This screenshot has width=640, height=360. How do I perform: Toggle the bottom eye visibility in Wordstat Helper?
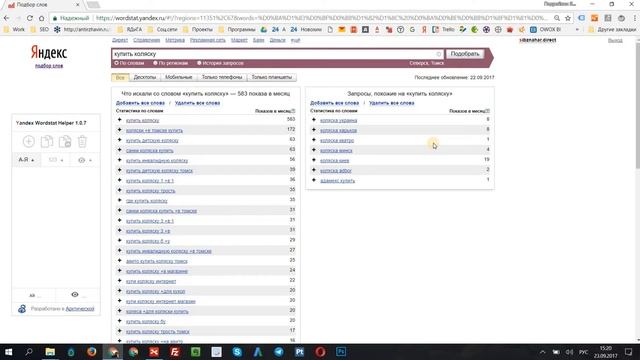[x=75, y=294]
